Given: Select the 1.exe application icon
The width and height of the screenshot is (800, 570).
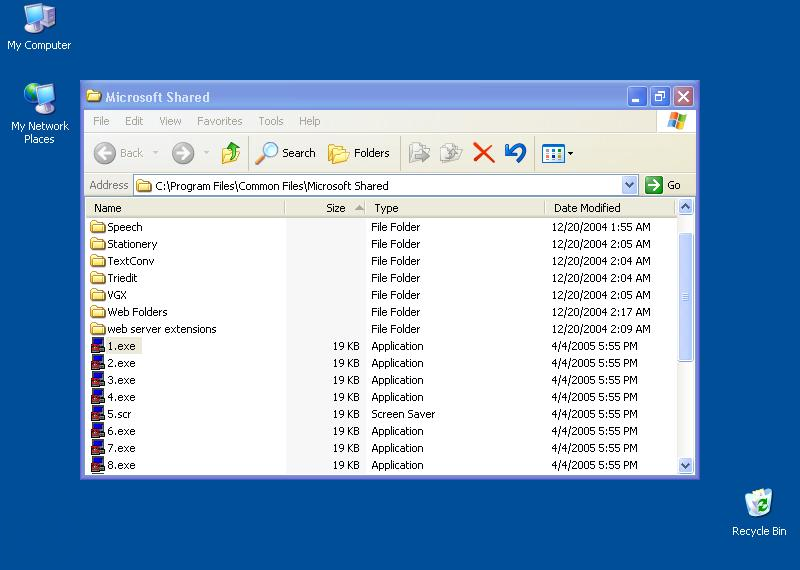Looking at the screenshot, I should point(97,345).
